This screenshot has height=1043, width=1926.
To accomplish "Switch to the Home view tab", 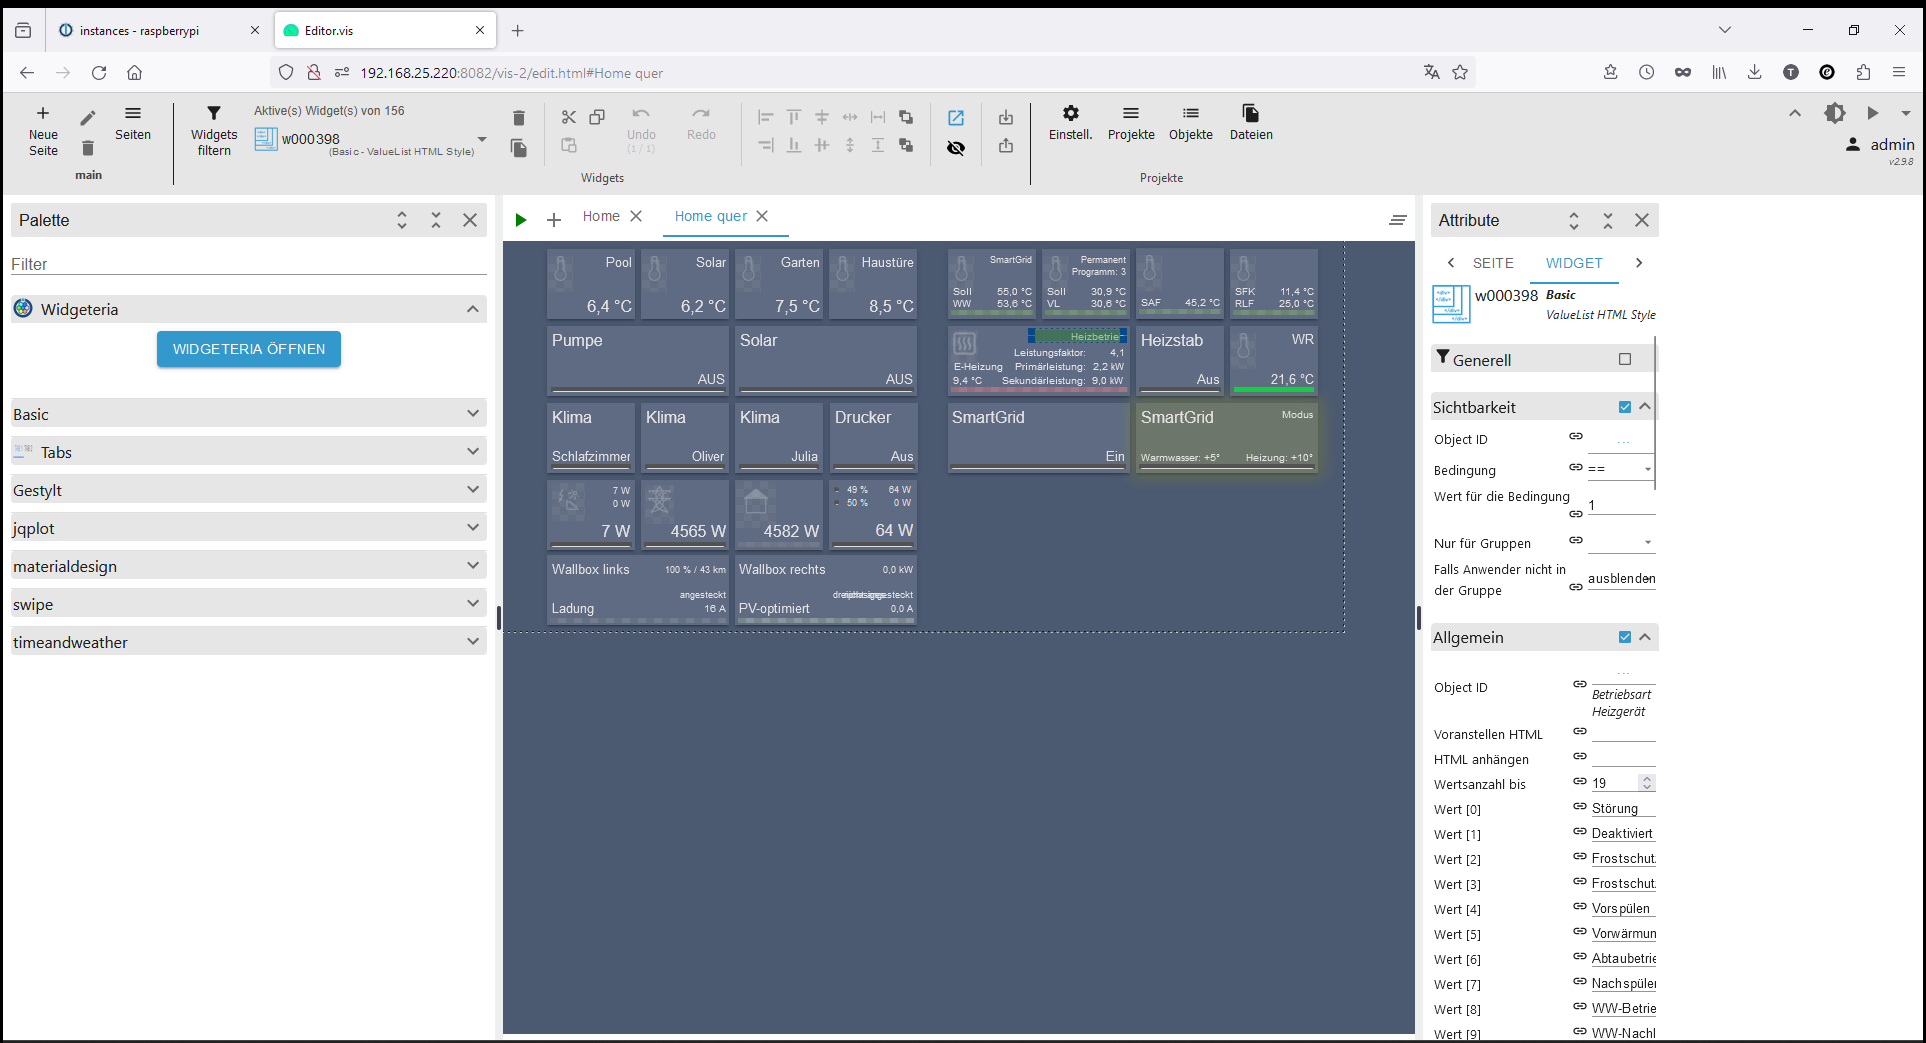I will click(x=601, y=216).
